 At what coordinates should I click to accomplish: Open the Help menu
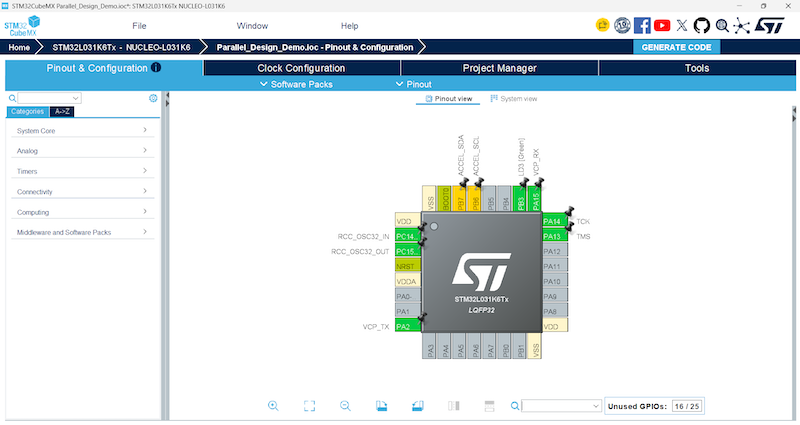pos(349,26)
